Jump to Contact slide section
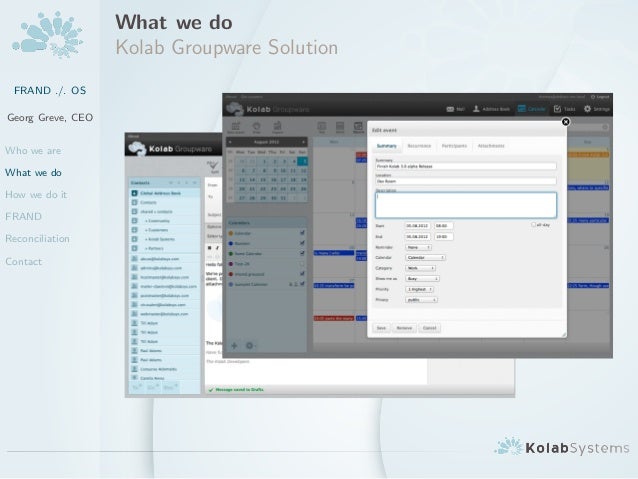 pos(24,261)
